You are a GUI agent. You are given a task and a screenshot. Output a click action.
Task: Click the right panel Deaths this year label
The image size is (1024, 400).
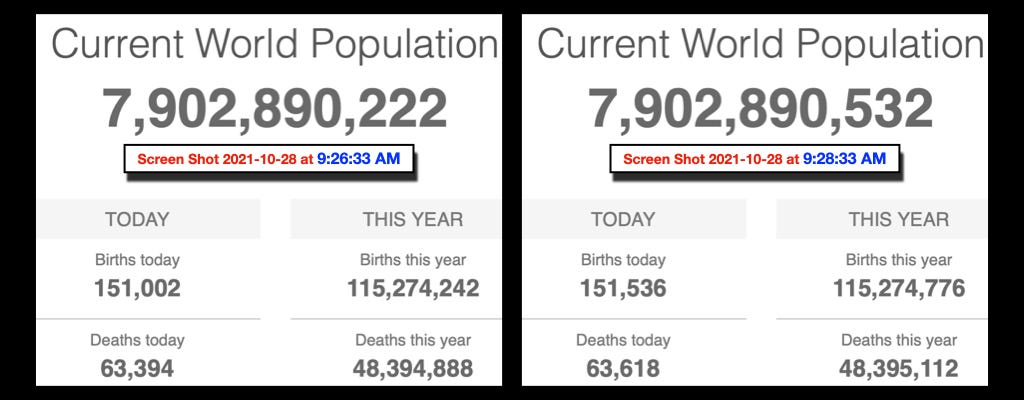899,340
